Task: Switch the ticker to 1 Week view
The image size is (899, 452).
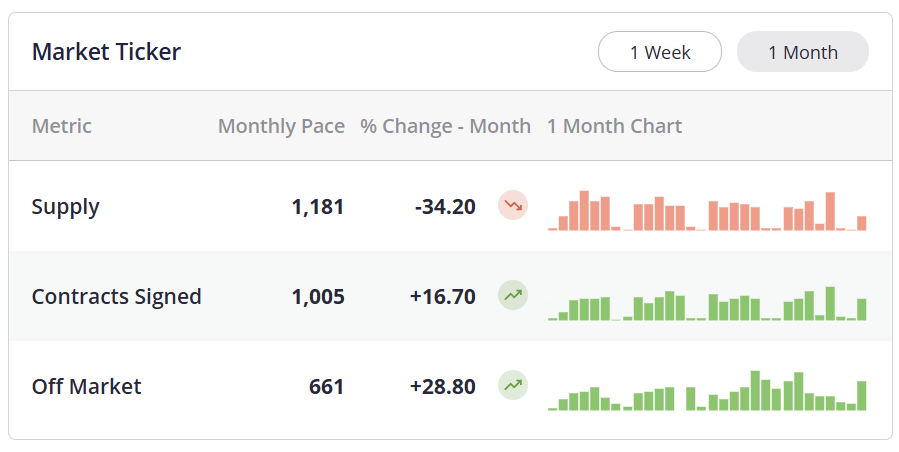Action: (660, 52)
